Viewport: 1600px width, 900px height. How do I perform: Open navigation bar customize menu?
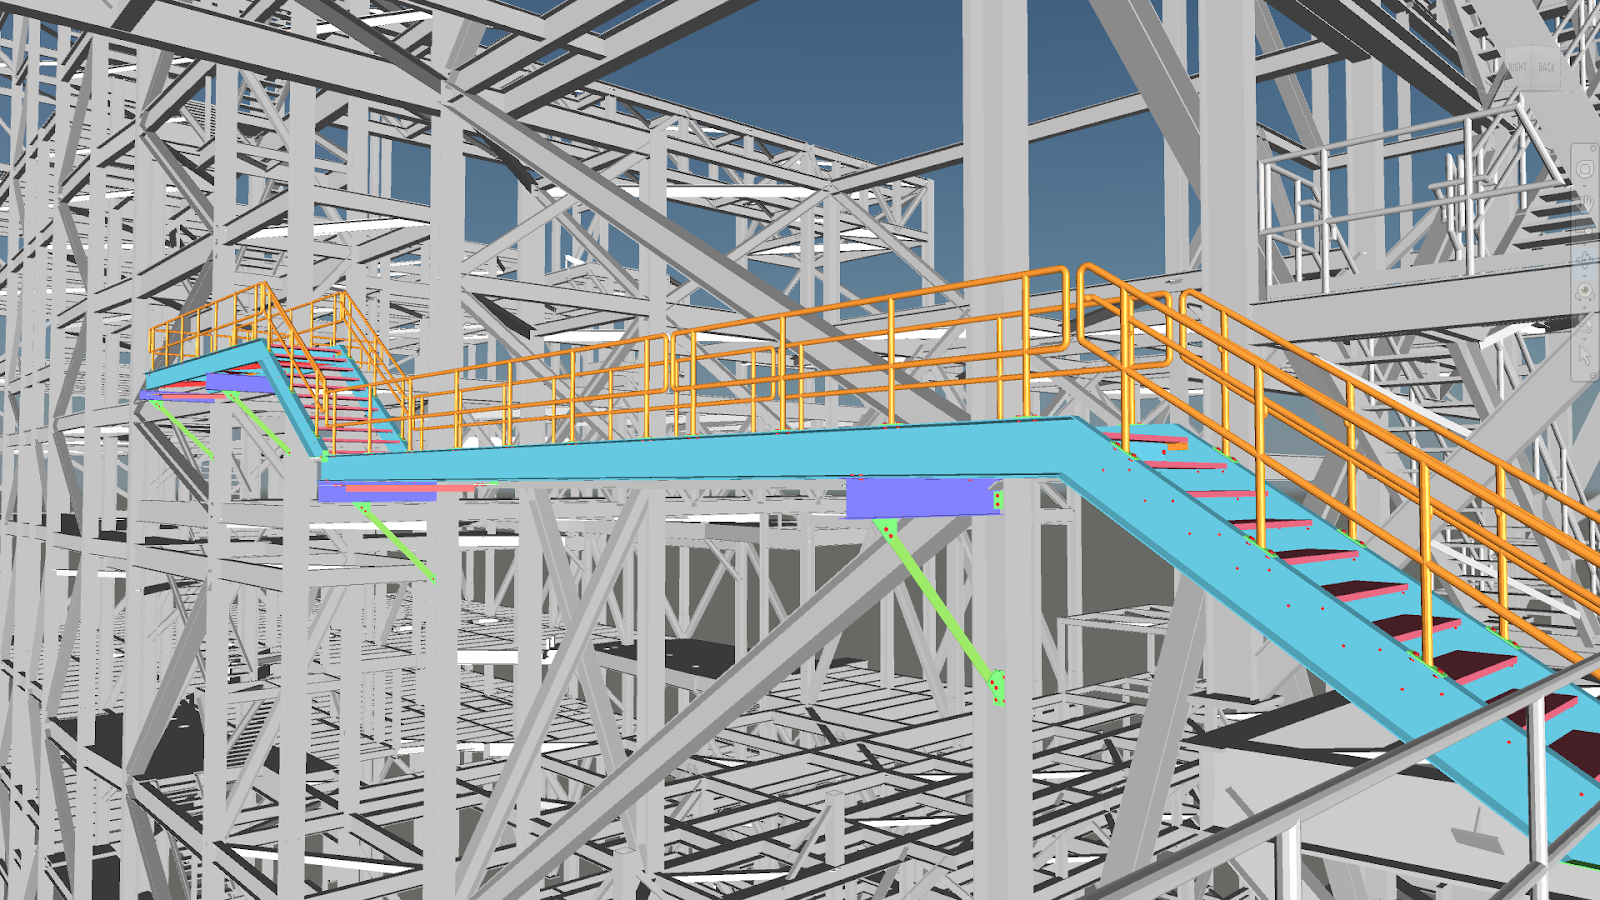tap(1593, 375)
